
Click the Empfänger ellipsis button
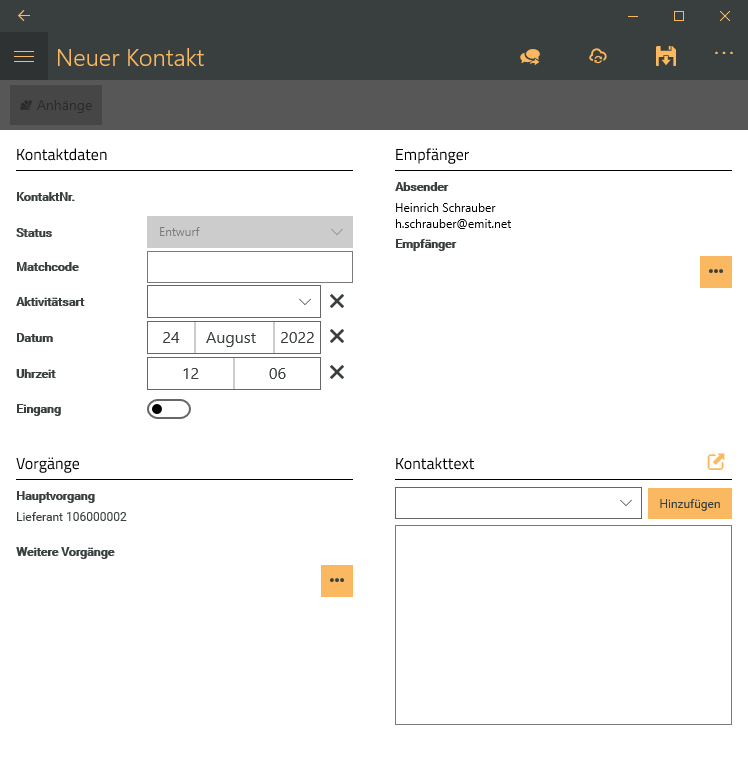point(715,272)
